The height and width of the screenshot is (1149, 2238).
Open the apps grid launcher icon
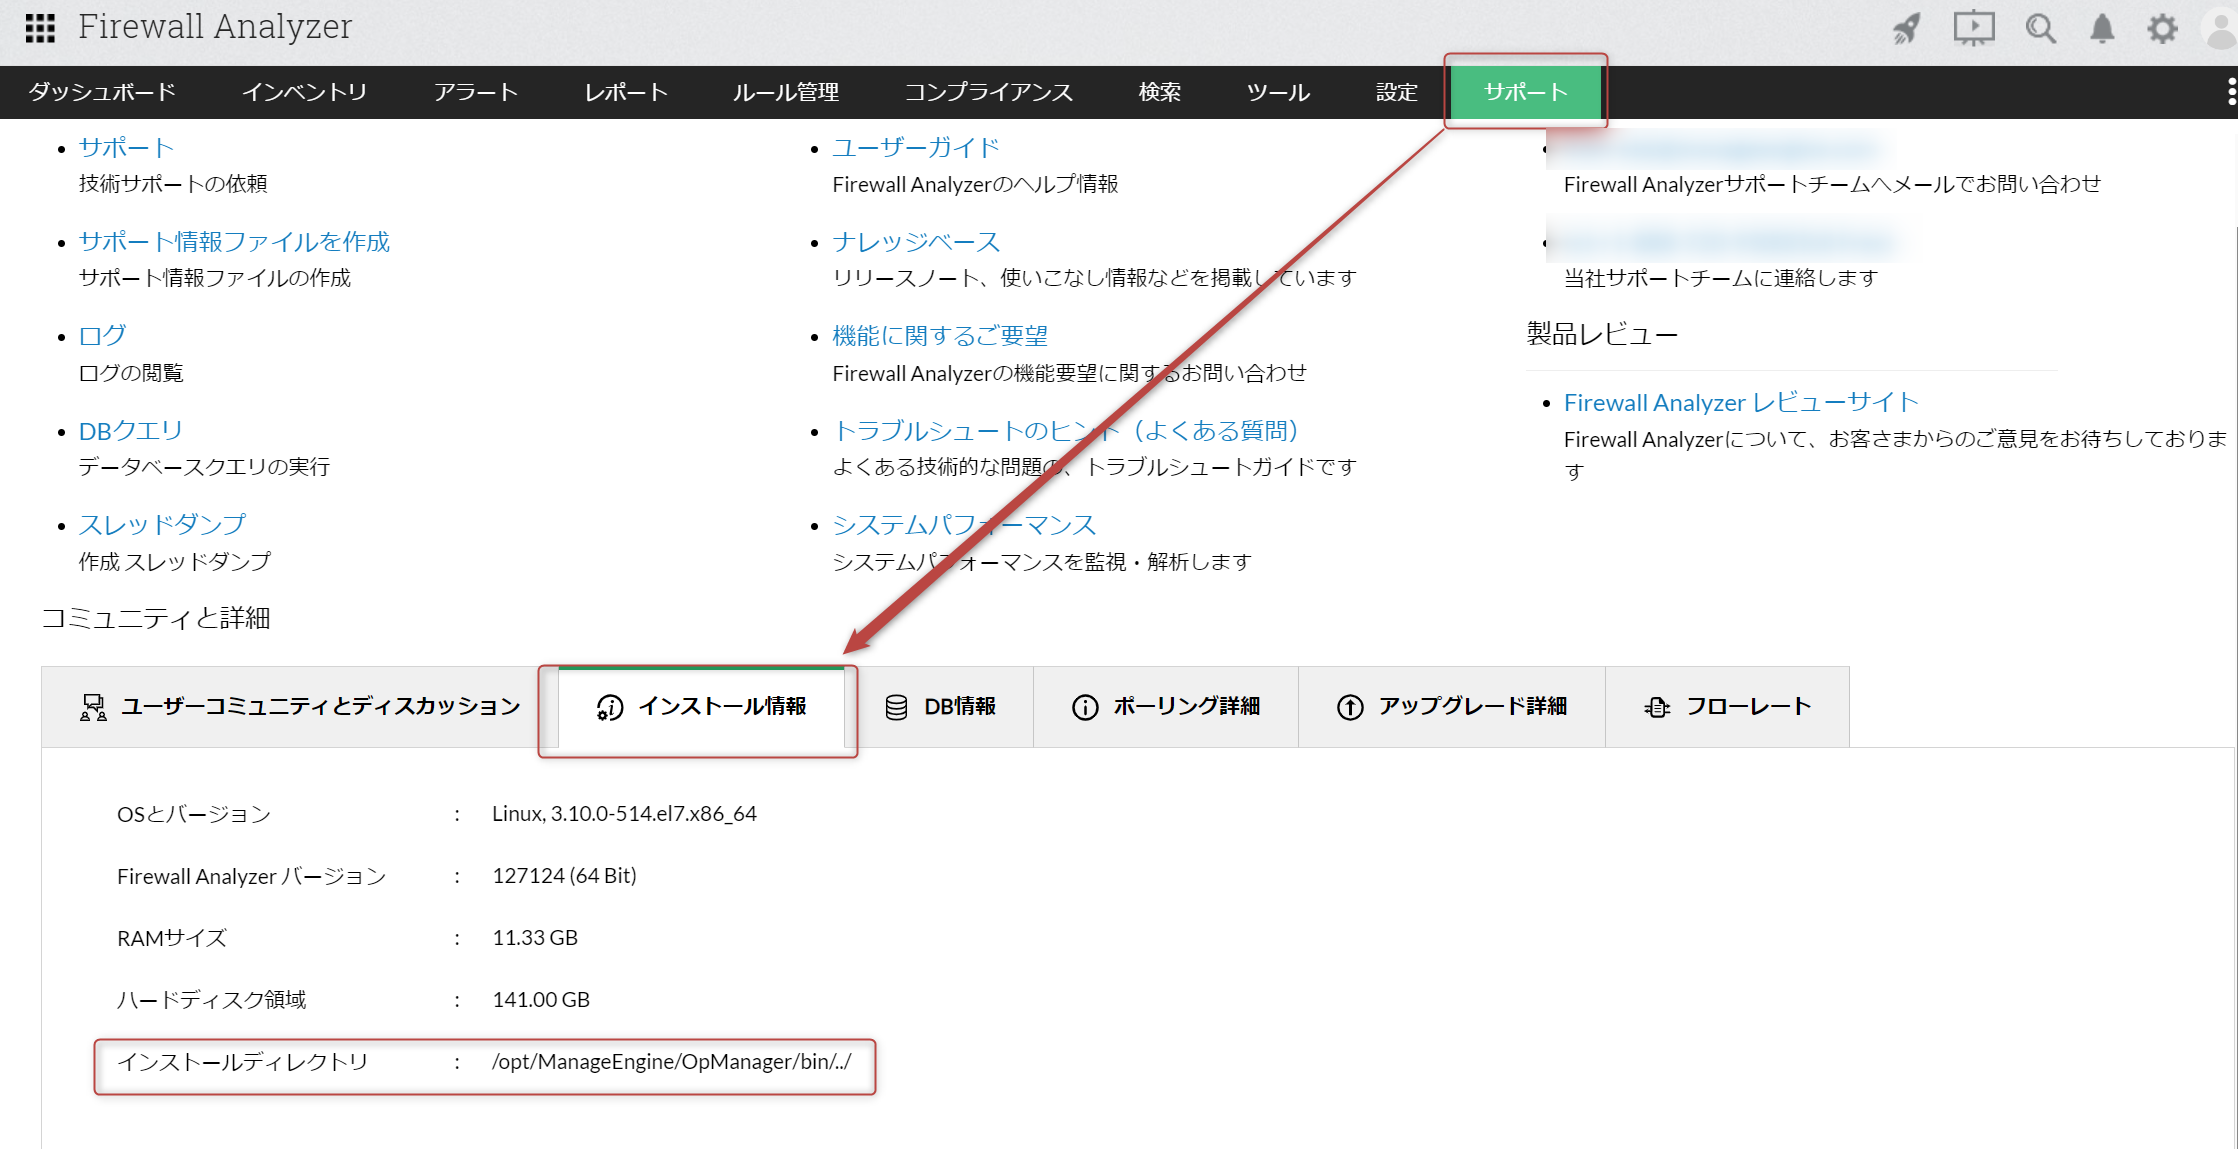[x=40, y=28]
